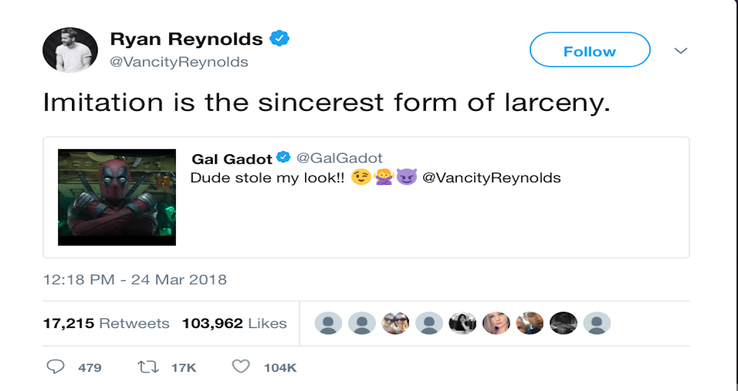This screenshot has height=391, width=738.
Task: Open Ryan Reynolds' profile picture
Action: click(70, 49)
